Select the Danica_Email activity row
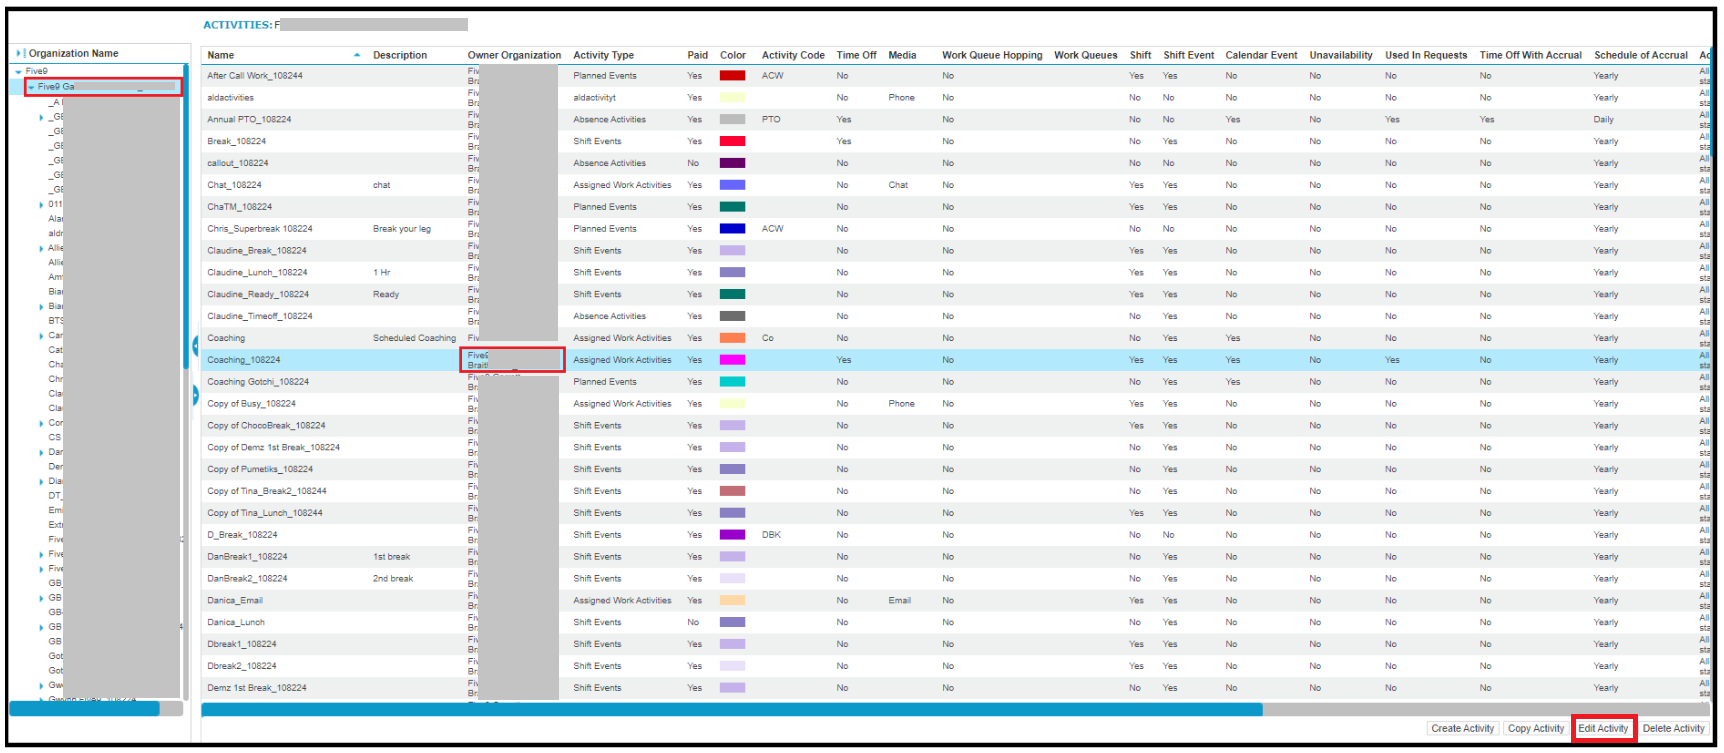 955,601
